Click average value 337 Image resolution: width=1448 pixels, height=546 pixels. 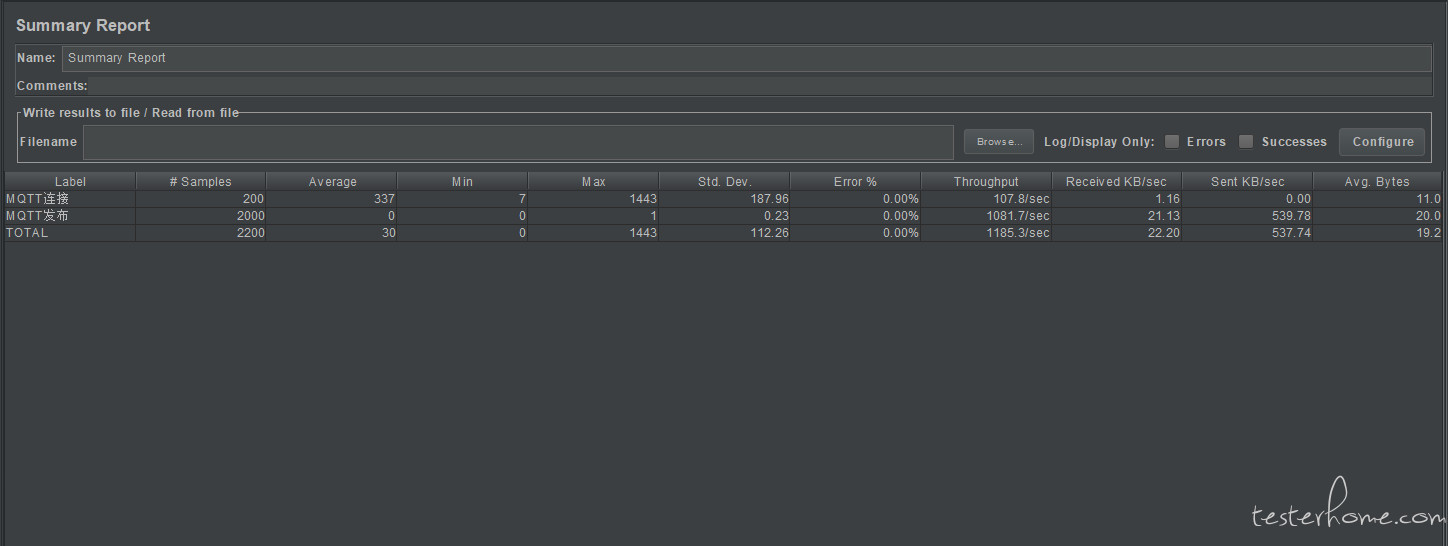click(x=384, y=199)
